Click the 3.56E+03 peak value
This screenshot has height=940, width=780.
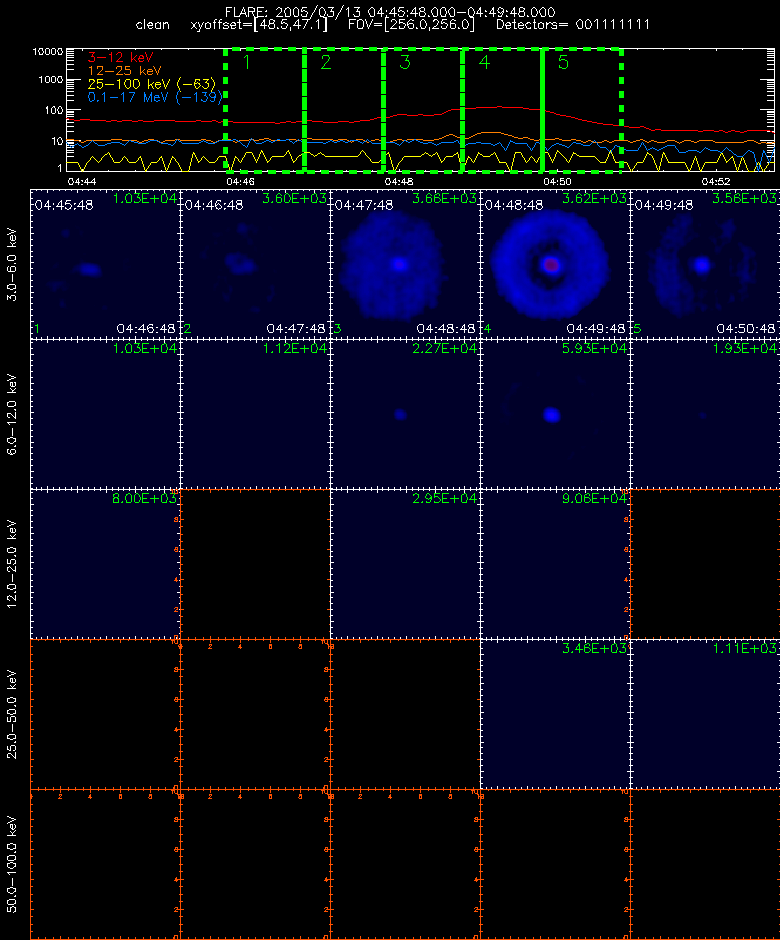click(x=745, y=198)
